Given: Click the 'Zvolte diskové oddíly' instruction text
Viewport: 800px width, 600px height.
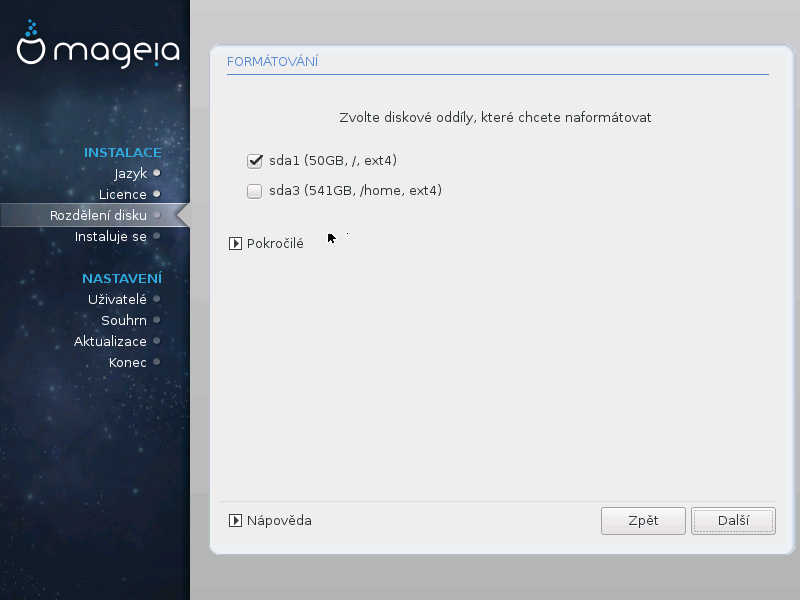Looking at the screenshot, I should point(495,117).
